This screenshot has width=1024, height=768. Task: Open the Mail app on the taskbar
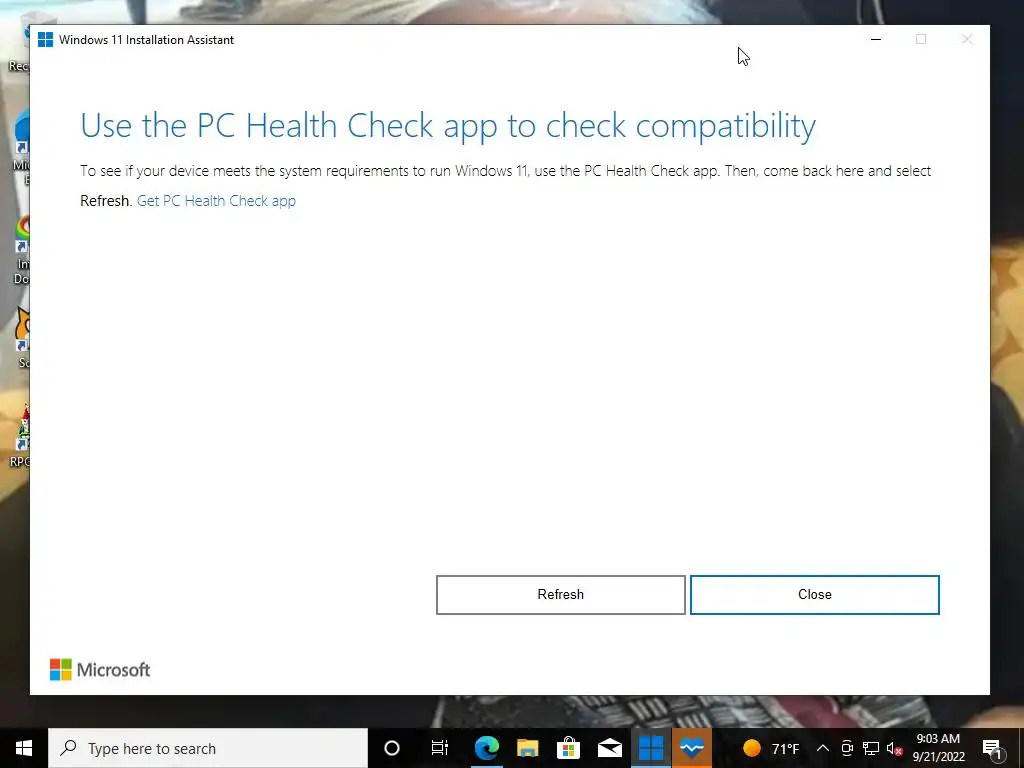click(610, 748)
